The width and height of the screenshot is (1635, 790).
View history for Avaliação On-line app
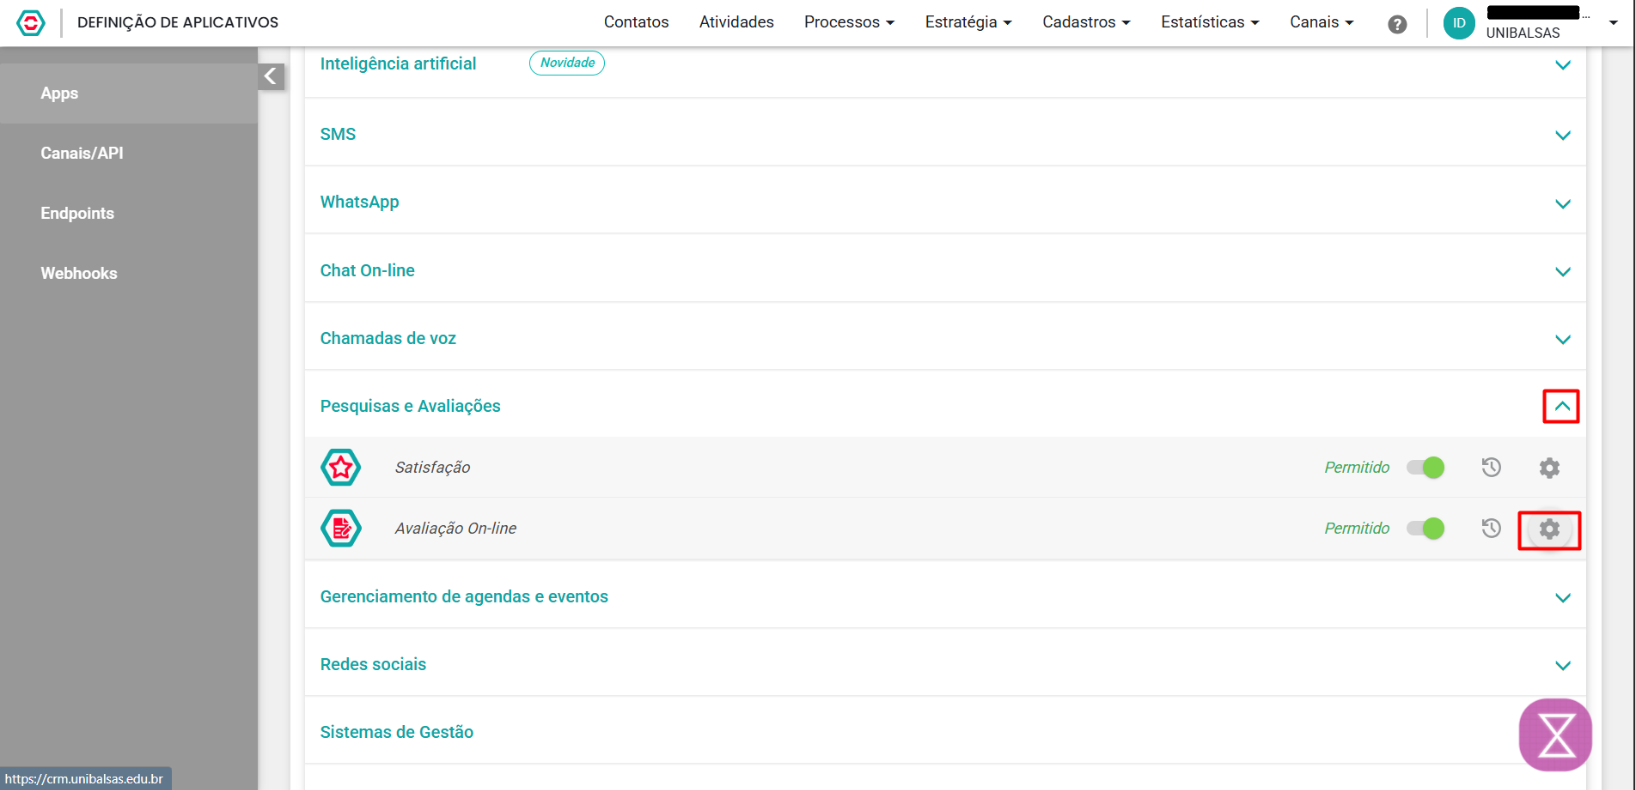tap(1491, 528)
